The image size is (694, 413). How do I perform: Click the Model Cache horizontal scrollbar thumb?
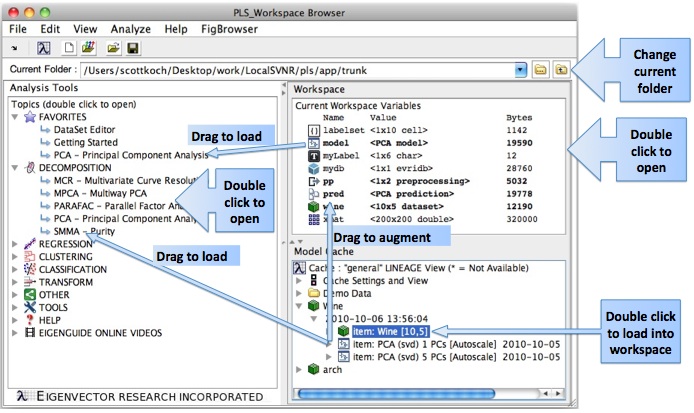coord(396,394)
